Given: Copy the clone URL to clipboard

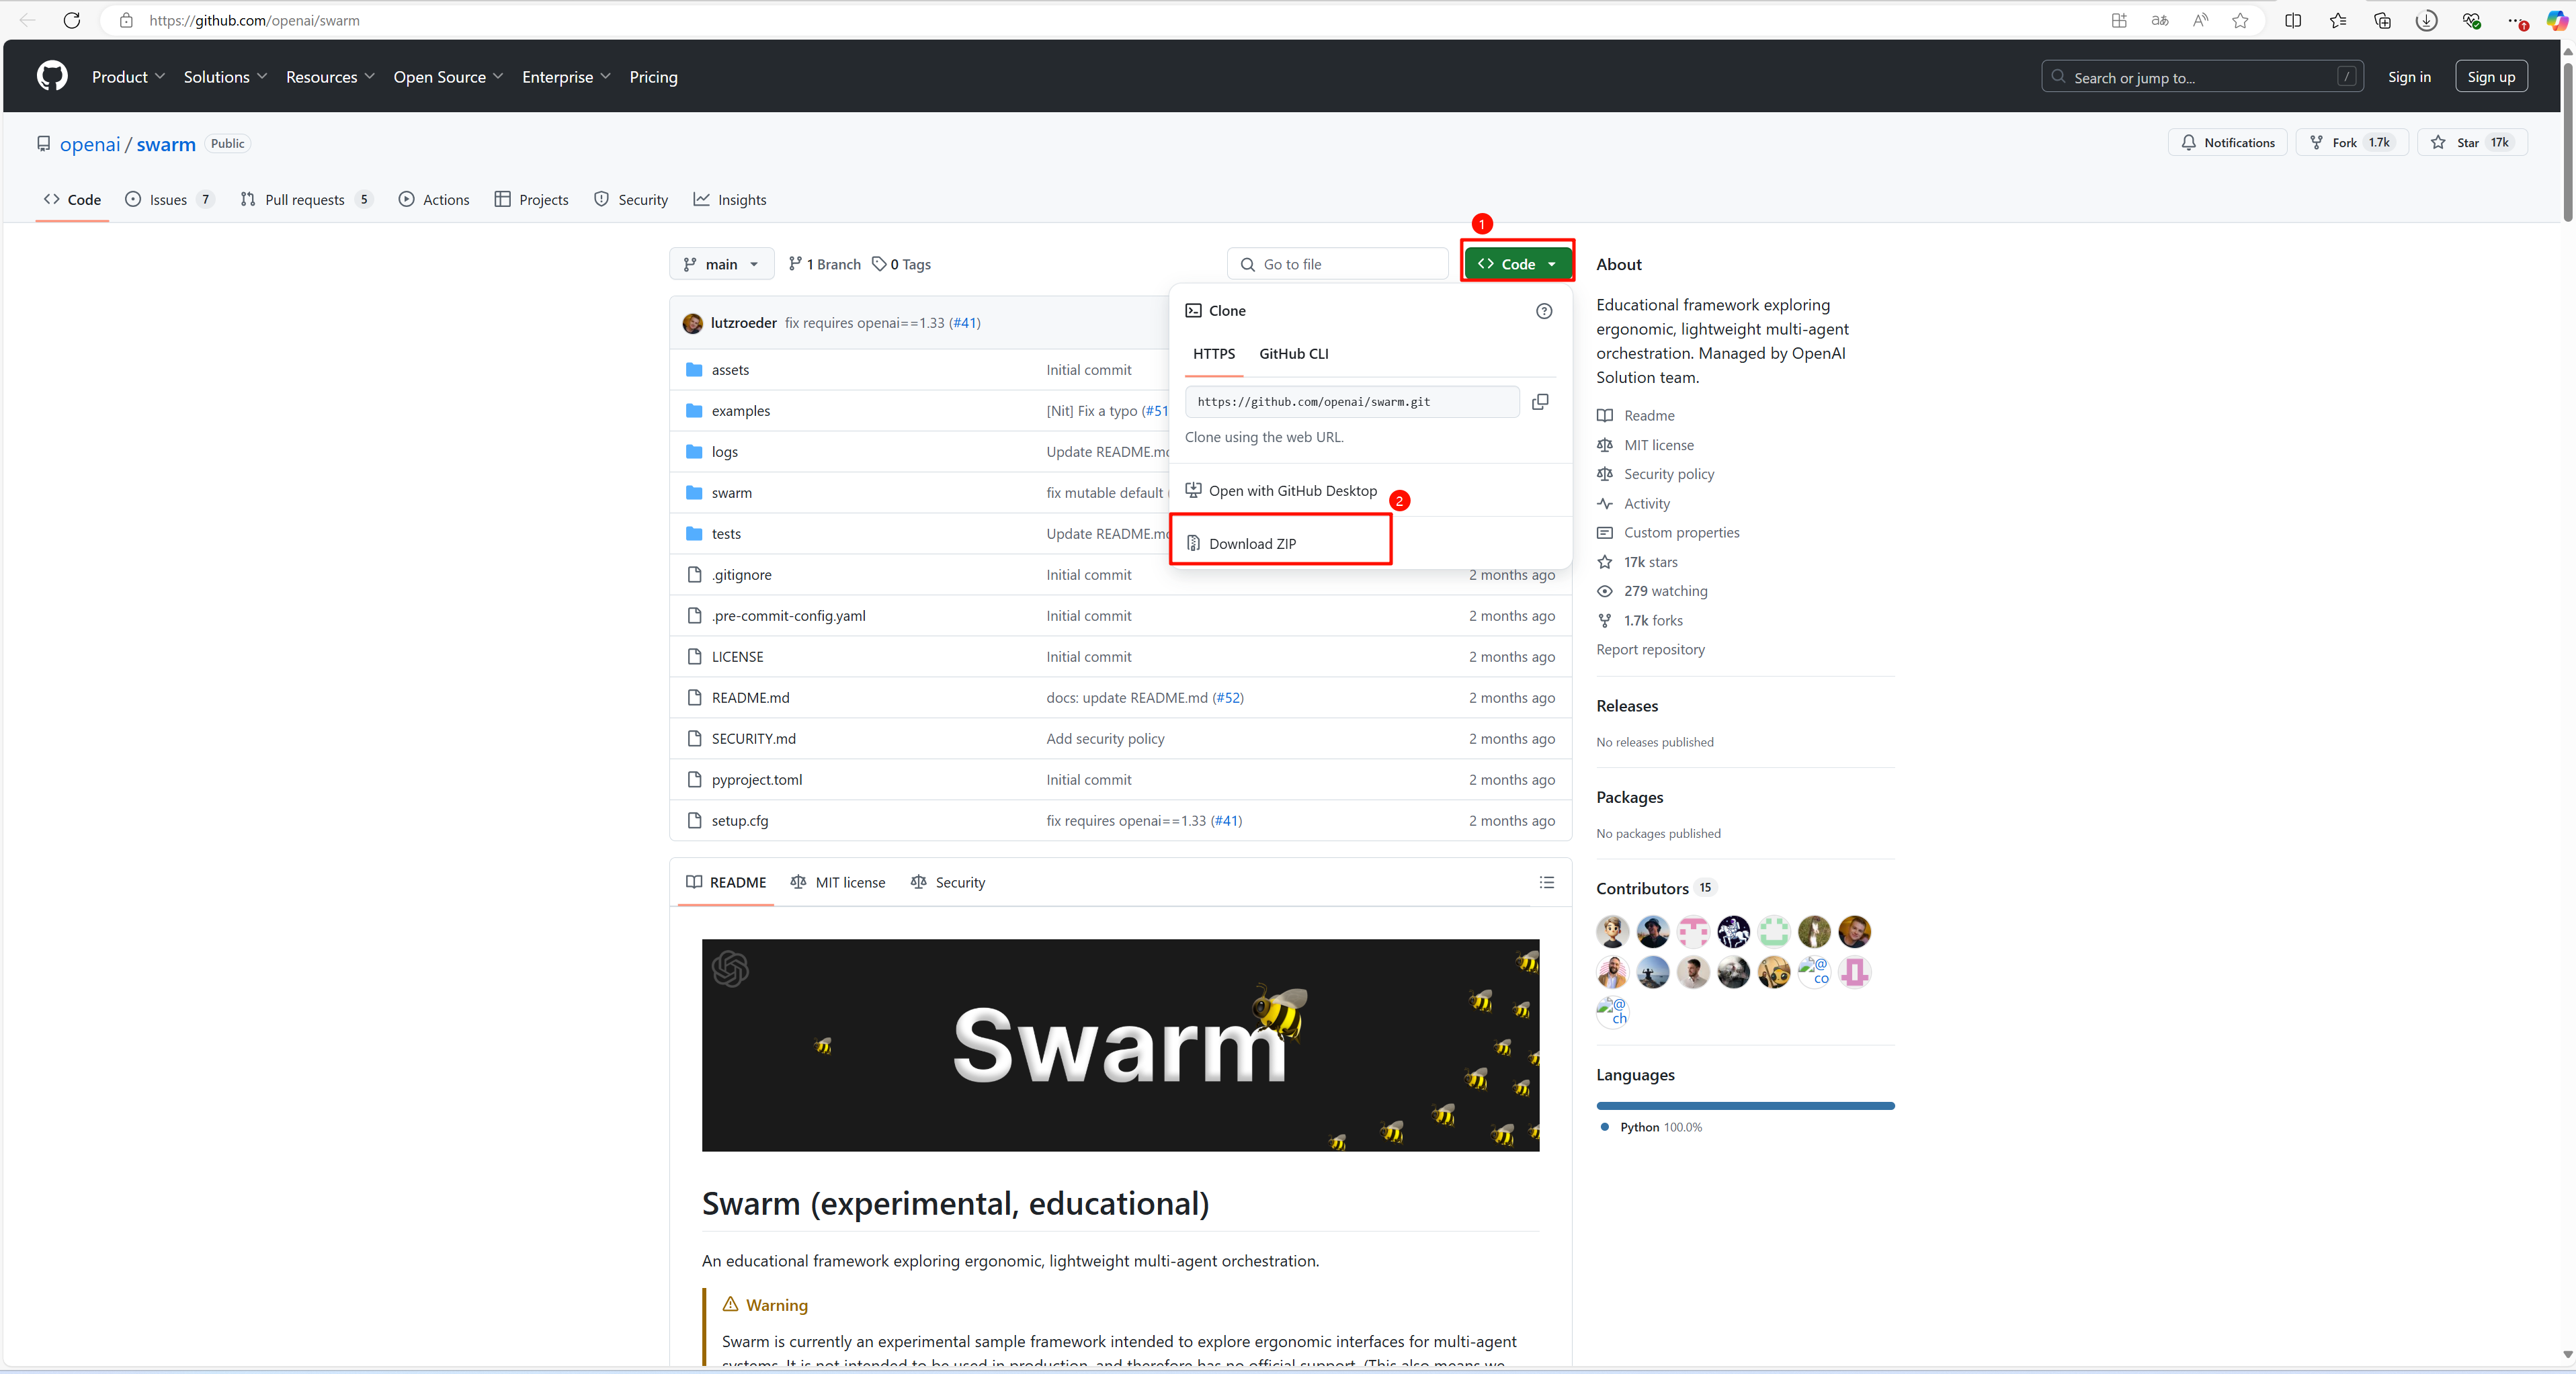Looking at the screenshot, I should tap(1540, 401).
